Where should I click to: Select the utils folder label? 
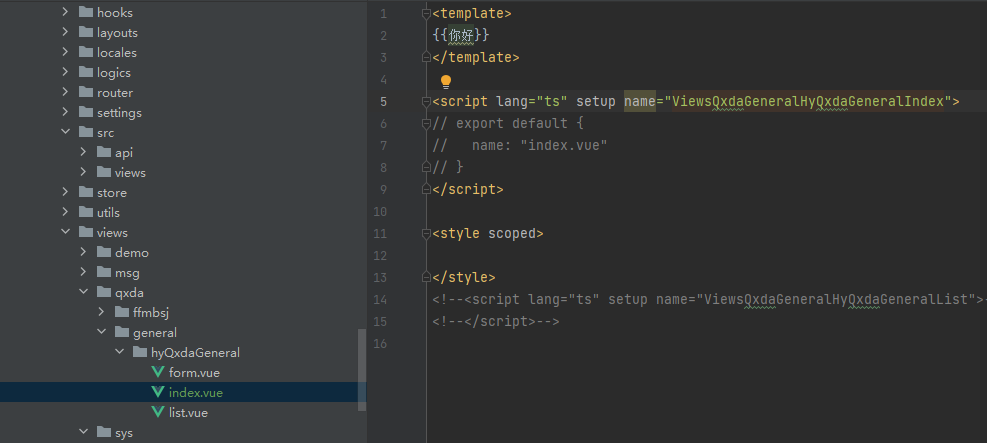108,212
